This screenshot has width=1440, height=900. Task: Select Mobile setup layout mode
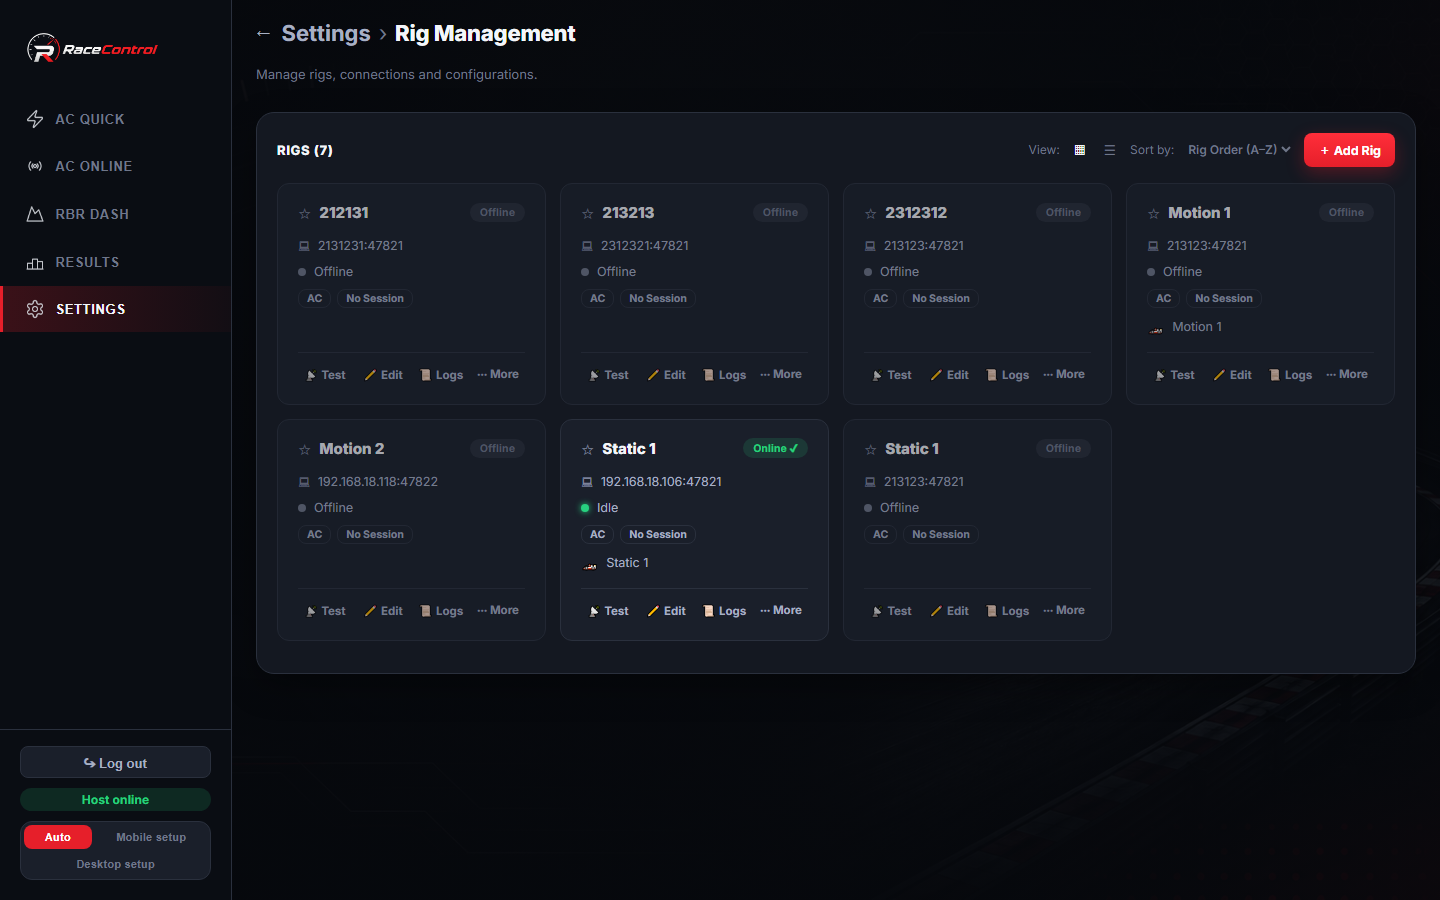coord(151,837)
